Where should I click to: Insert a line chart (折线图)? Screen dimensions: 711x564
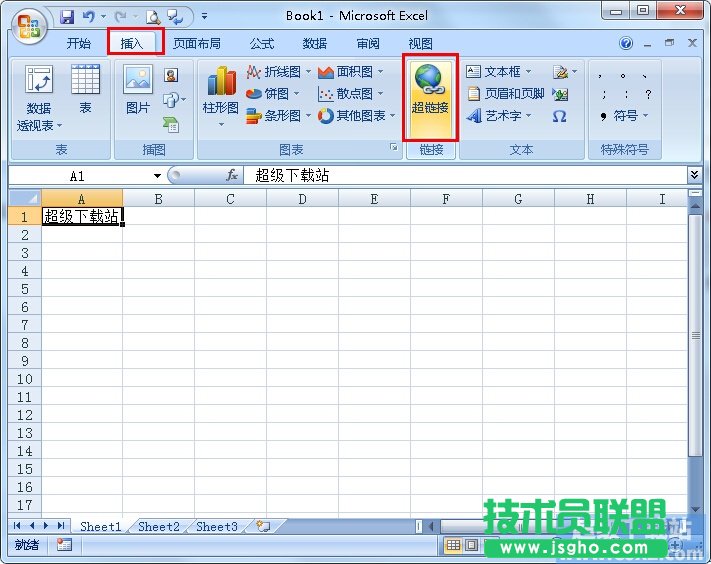(x=278, y=72)
